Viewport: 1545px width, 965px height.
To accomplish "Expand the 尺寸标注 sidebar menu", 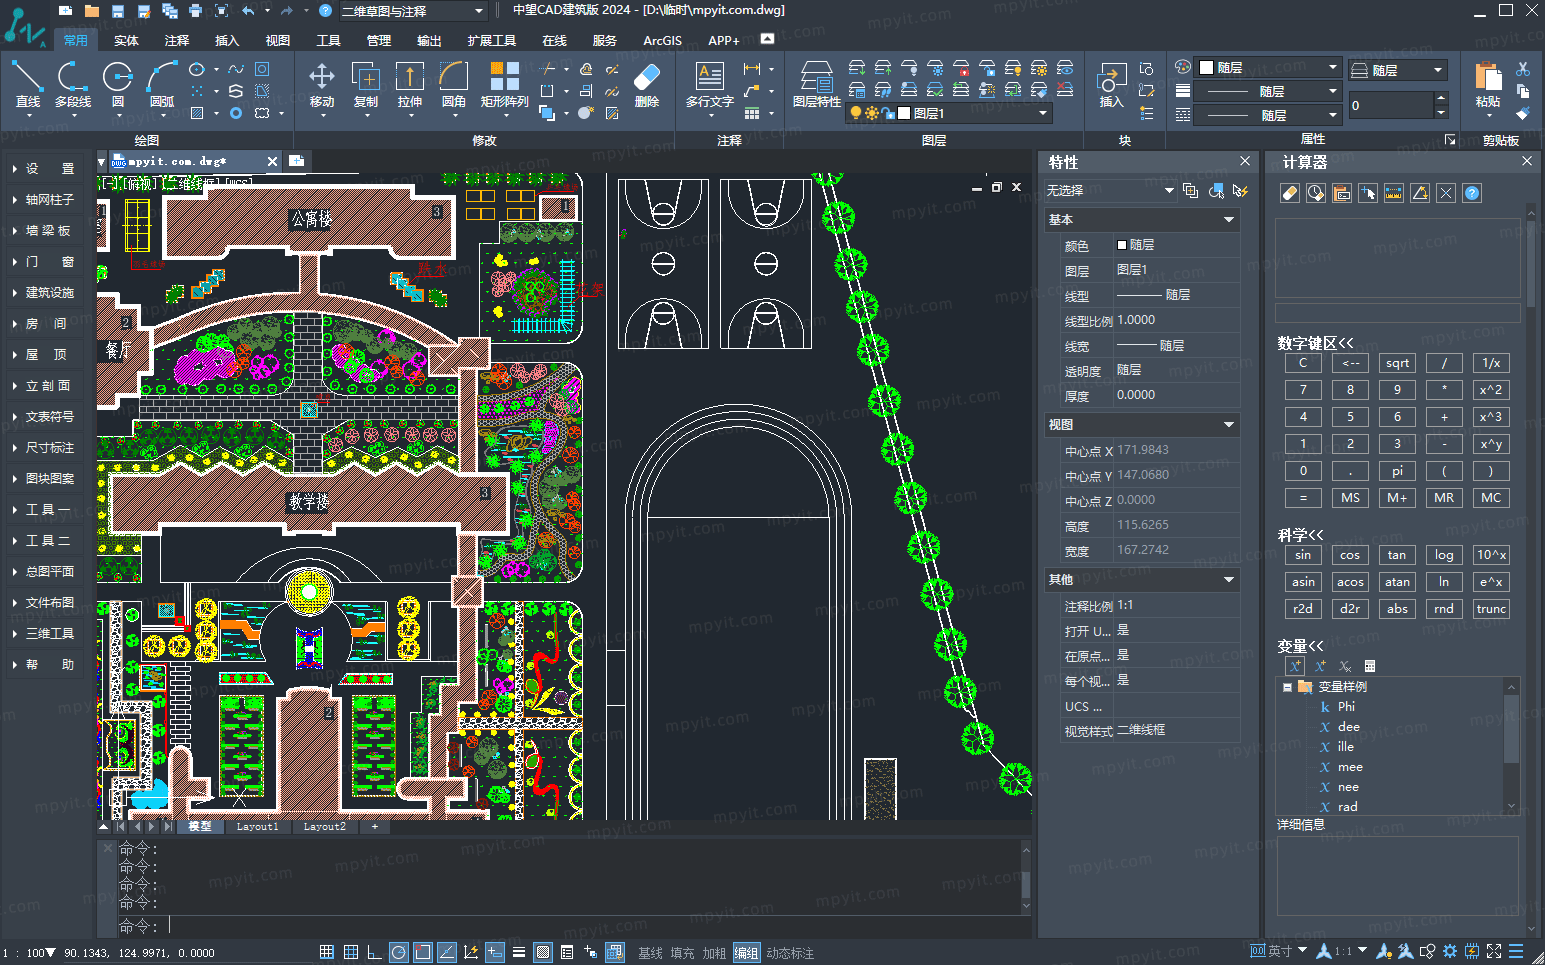I will pos(44,448).
